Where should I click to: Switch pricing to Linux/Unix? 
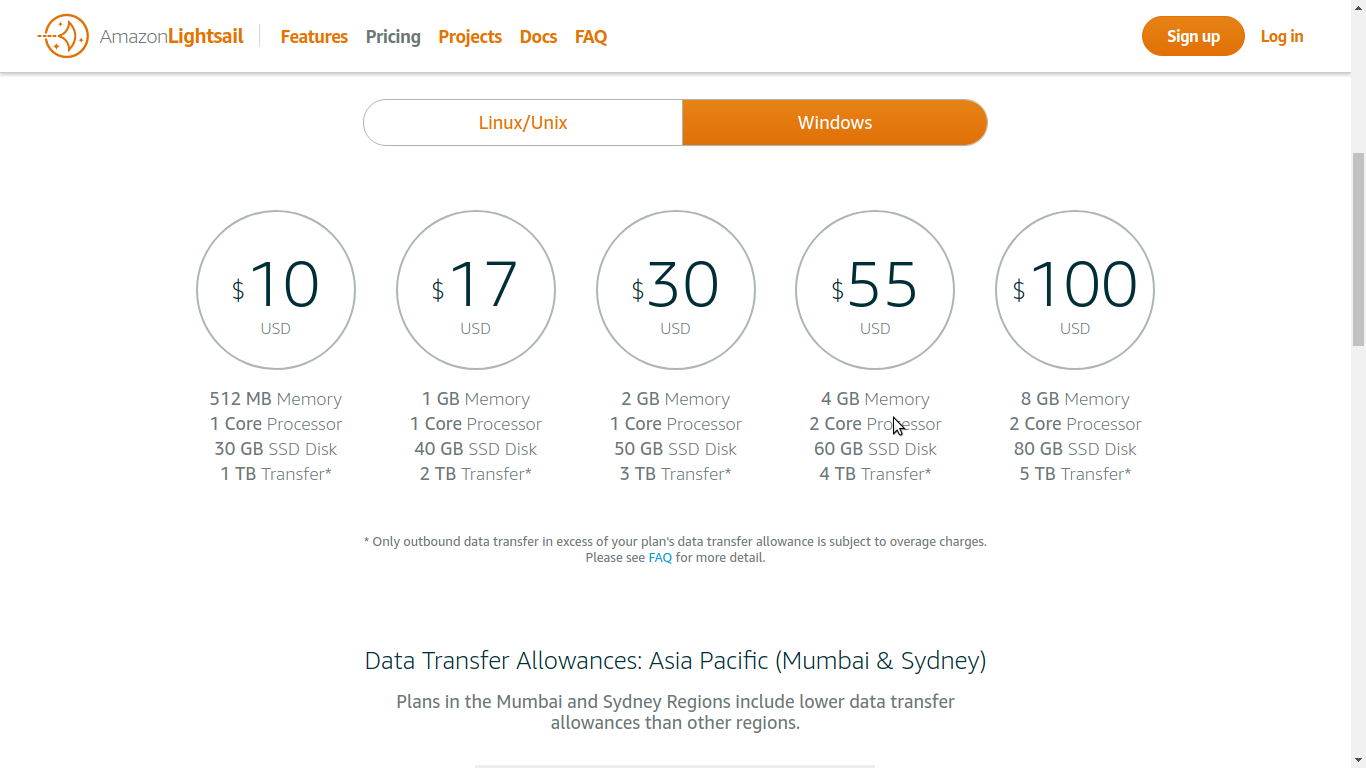523,123
